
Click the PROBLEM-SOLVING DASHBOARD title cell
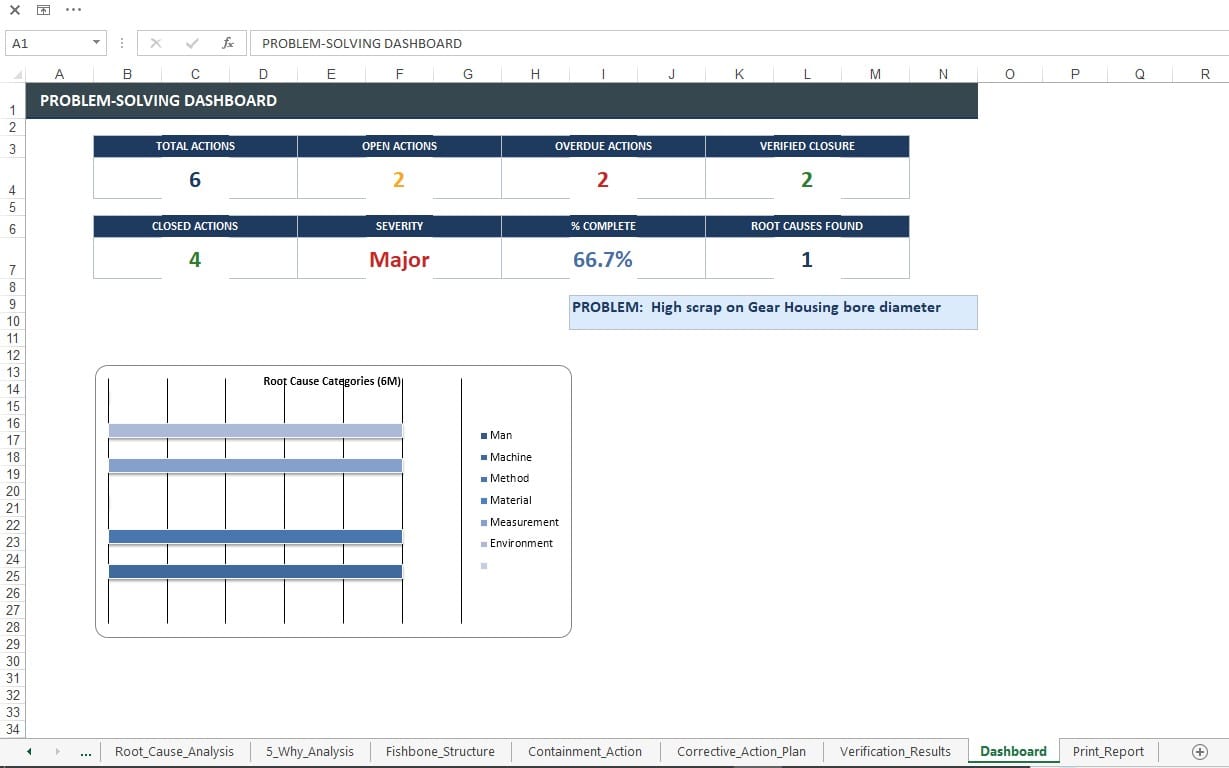501,101
